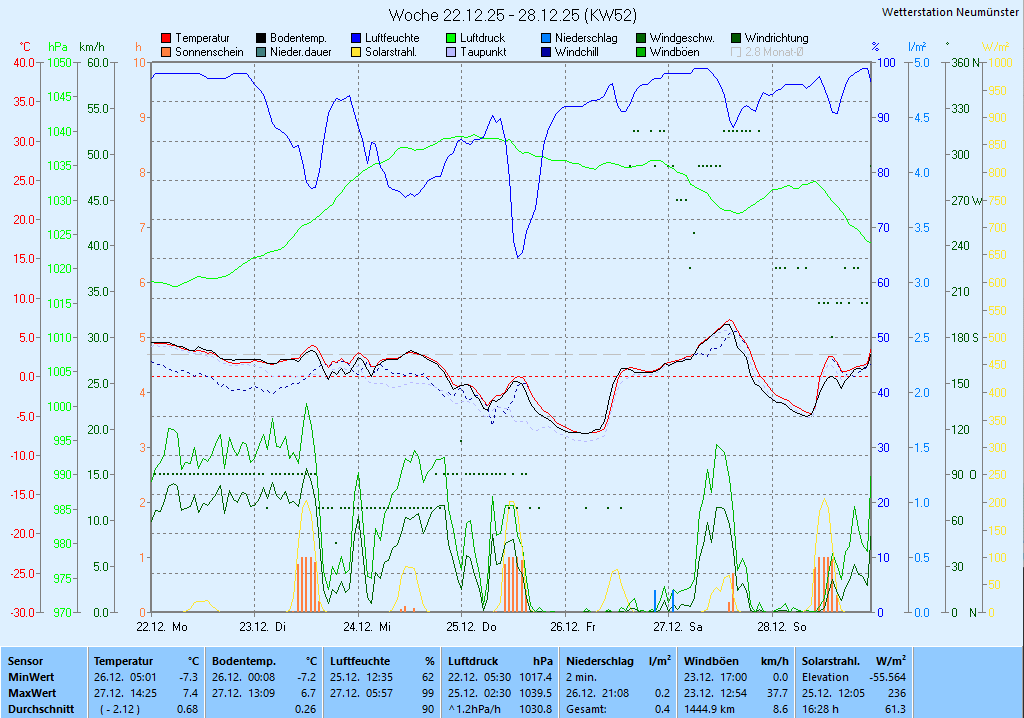Screen dimensions: 1024x718
Task: Click the Niederschlag legend square
Action: tap(546, 38)
